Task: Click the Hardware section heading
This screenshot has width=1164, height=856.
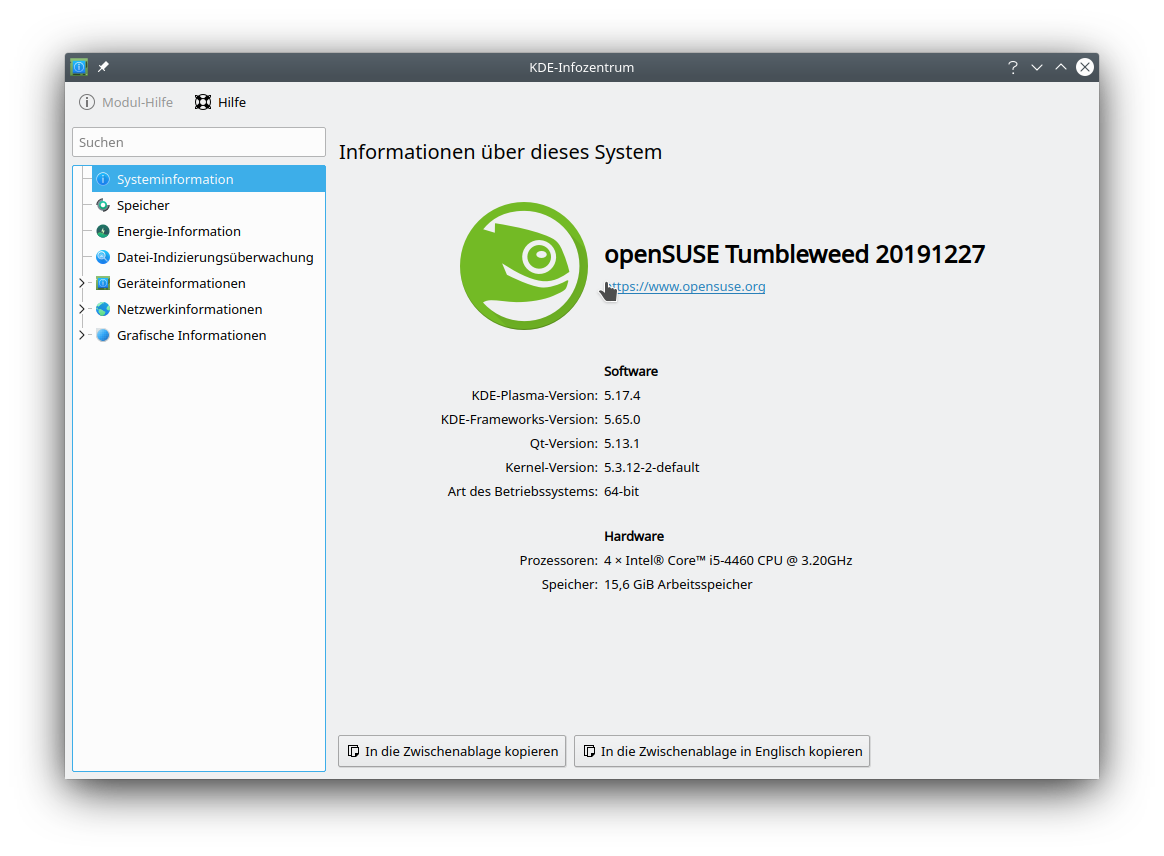Action: [x=634, y=536]
